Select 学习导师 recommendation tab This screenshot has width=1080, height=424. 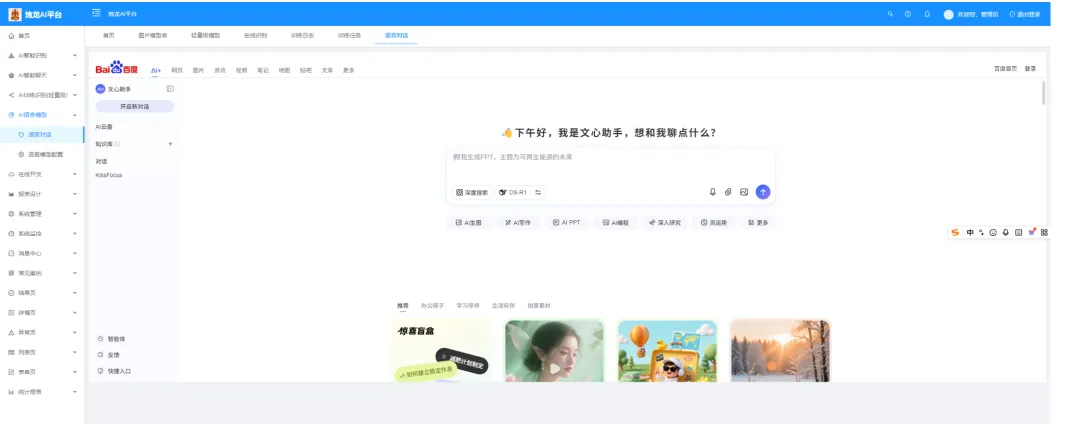[x=468, y=306]
